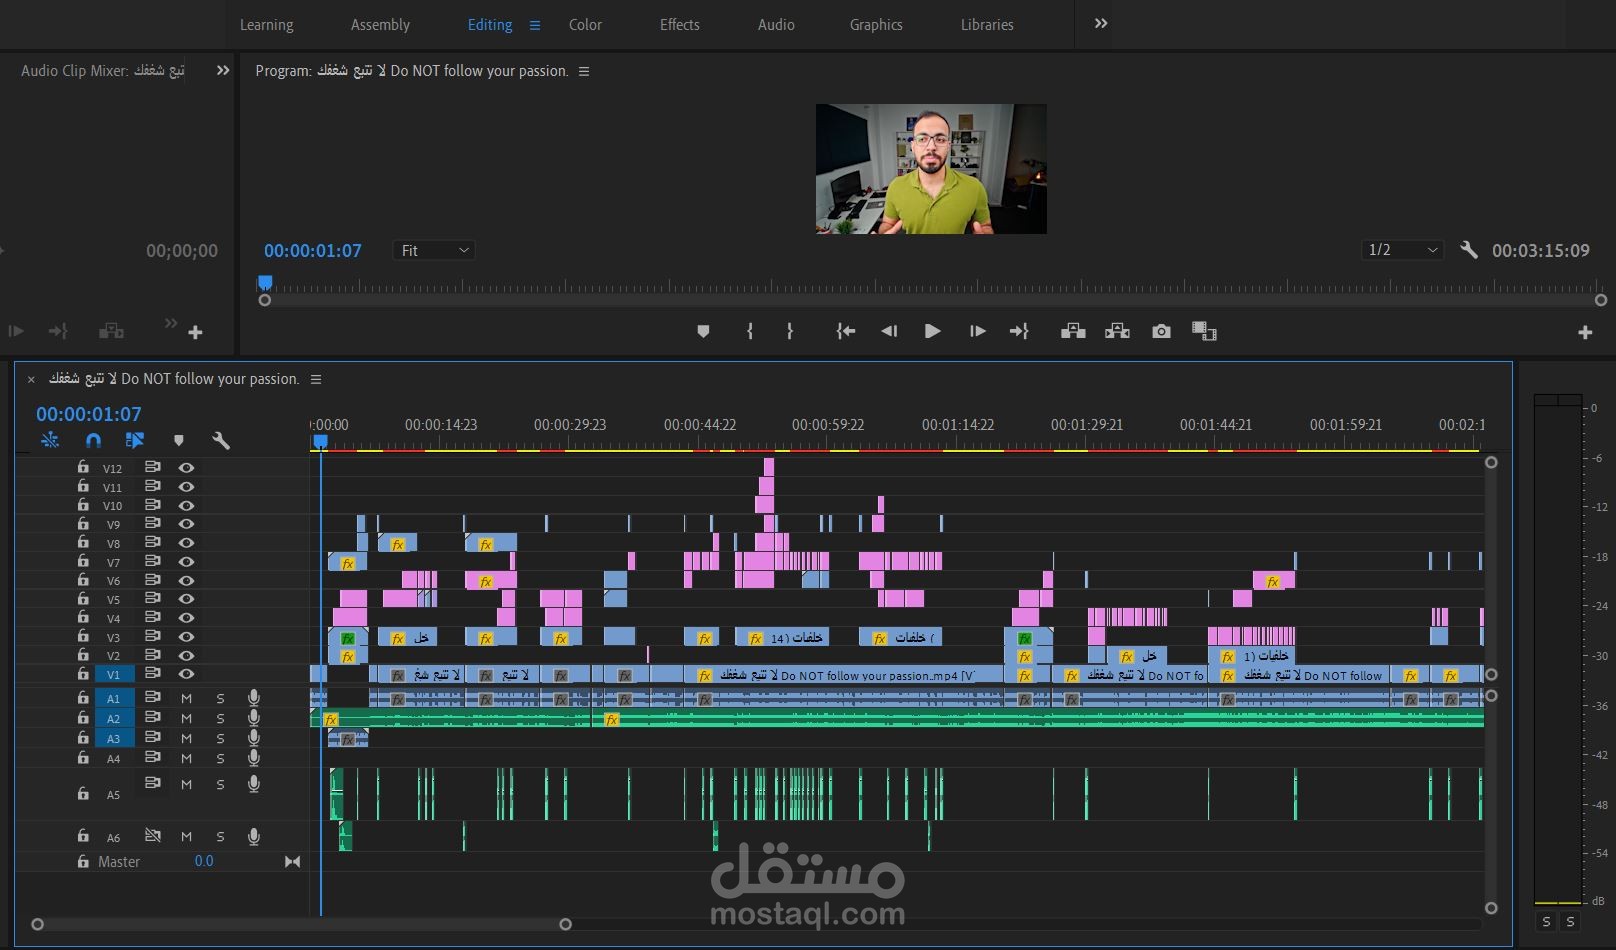Click the Program monitor timecode 00:00:01:07

click(x=313, y=251)
